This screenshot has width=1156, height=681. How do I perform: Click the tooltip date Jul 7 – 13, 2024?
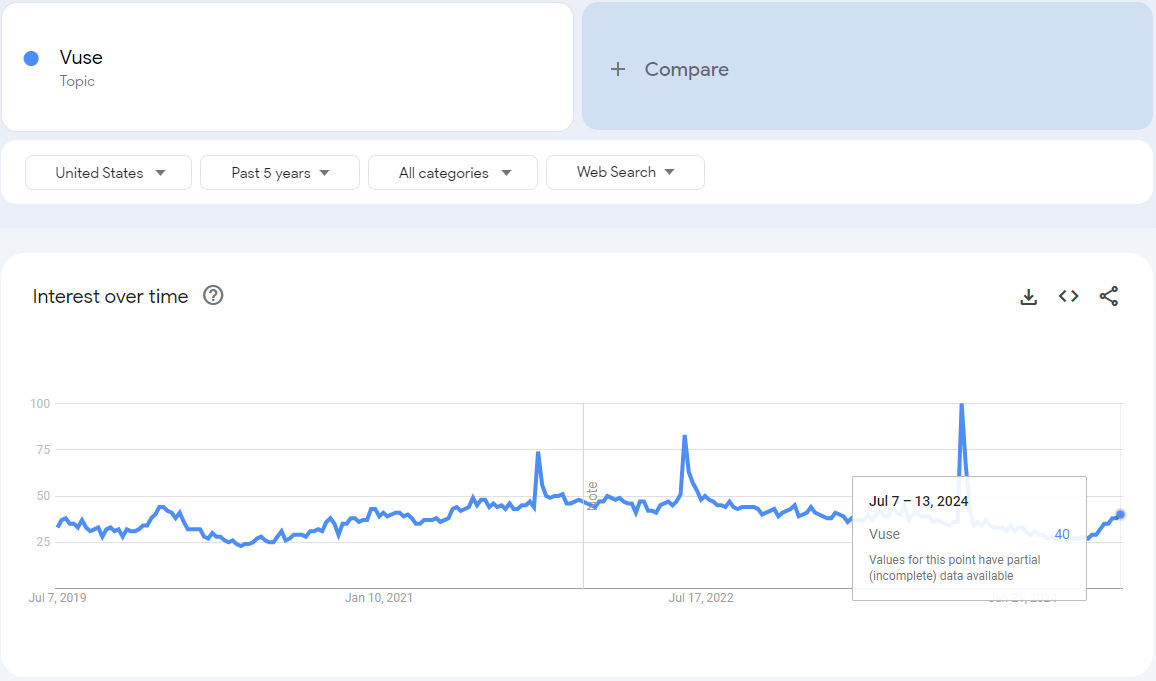pyautogui.click(x=919, y=501)
